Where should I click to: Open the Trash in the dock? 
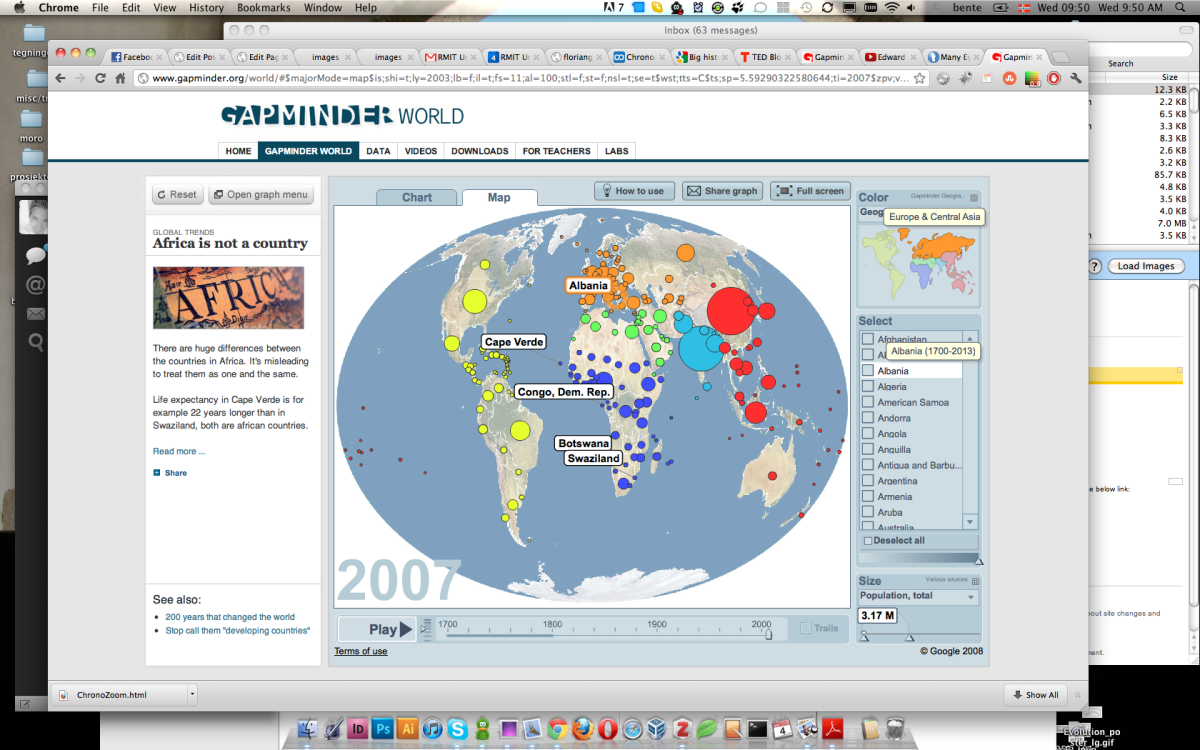(x=895, y=729)
